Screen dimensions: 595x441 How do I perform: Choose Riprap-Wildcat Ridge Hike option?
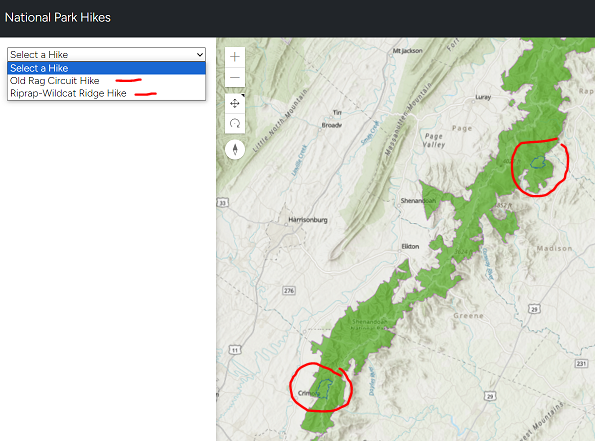106,93
